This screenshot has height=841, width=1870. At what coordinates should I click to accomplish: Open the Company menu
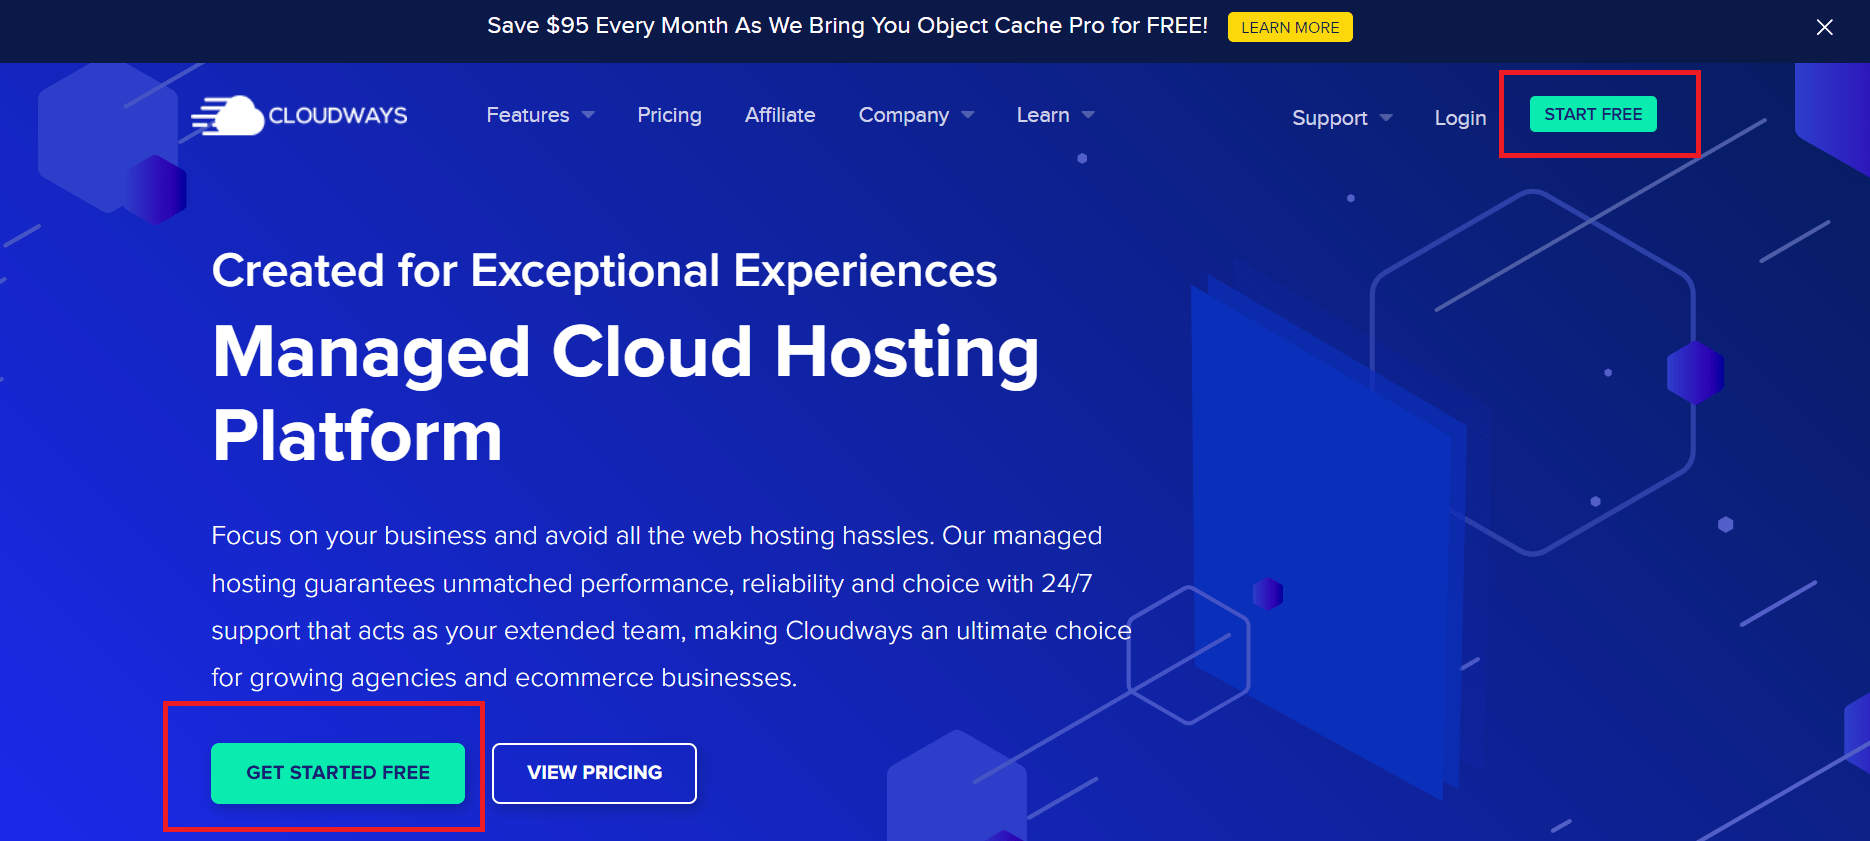904,115
